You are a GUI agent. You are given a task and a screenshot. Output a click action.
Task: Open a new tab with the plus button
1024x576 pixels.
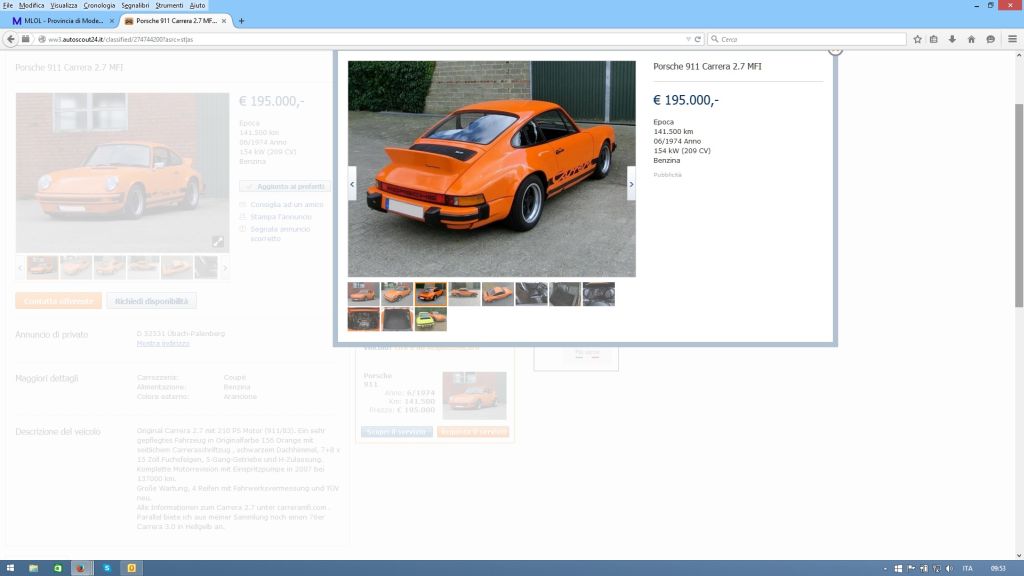(x=241, y=21)
